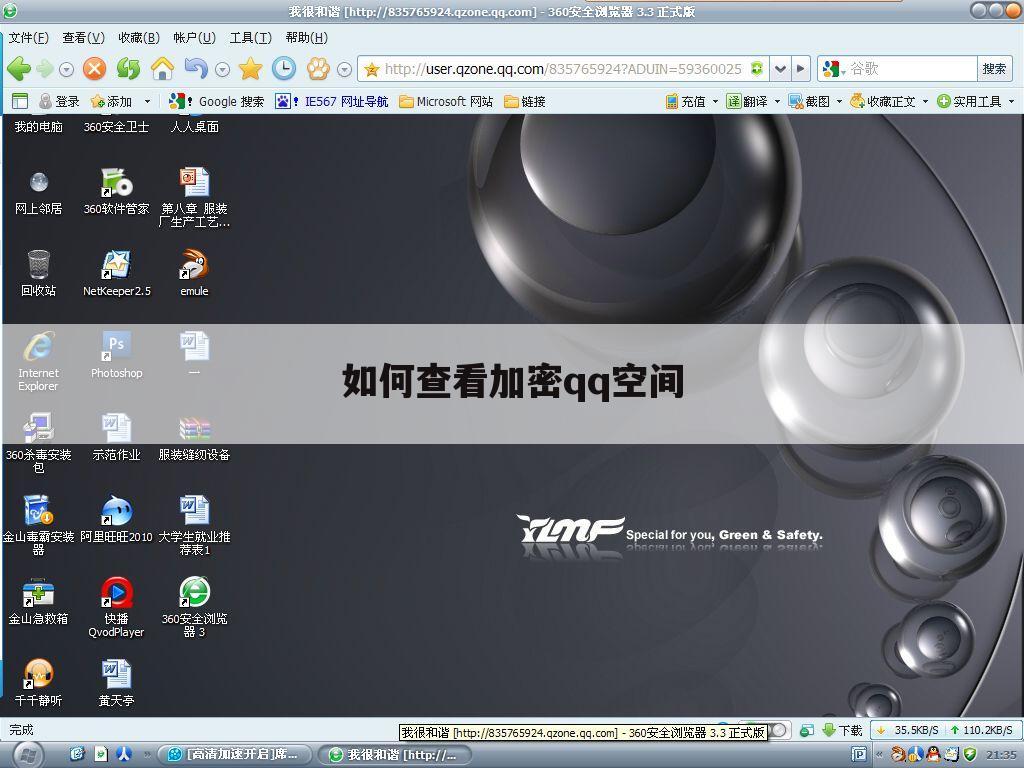Select the 千千静听 desktop icon
Screen dimensions: 1024x768
(39, 682)
